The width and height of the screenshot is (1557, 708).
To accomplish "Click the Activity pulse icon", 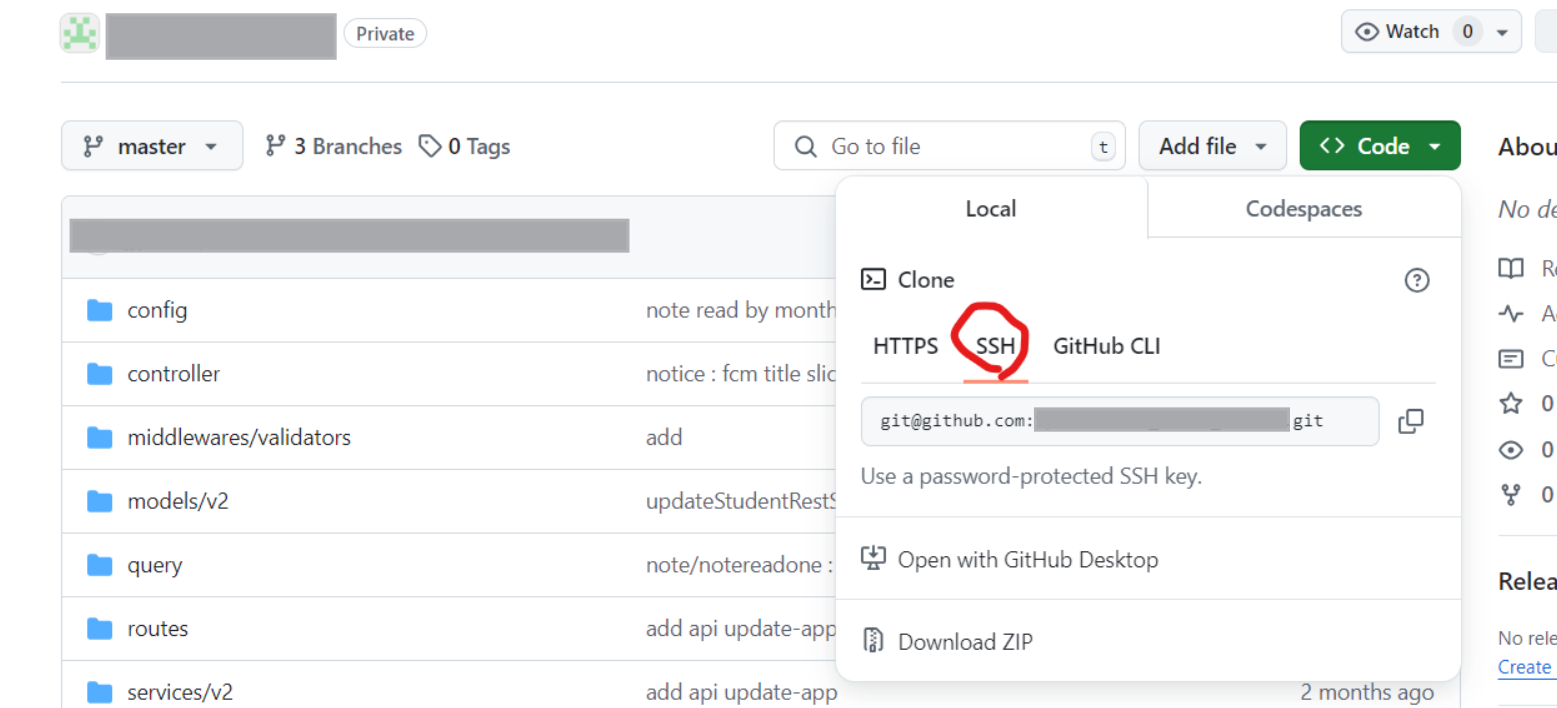I will (1511, 314).
